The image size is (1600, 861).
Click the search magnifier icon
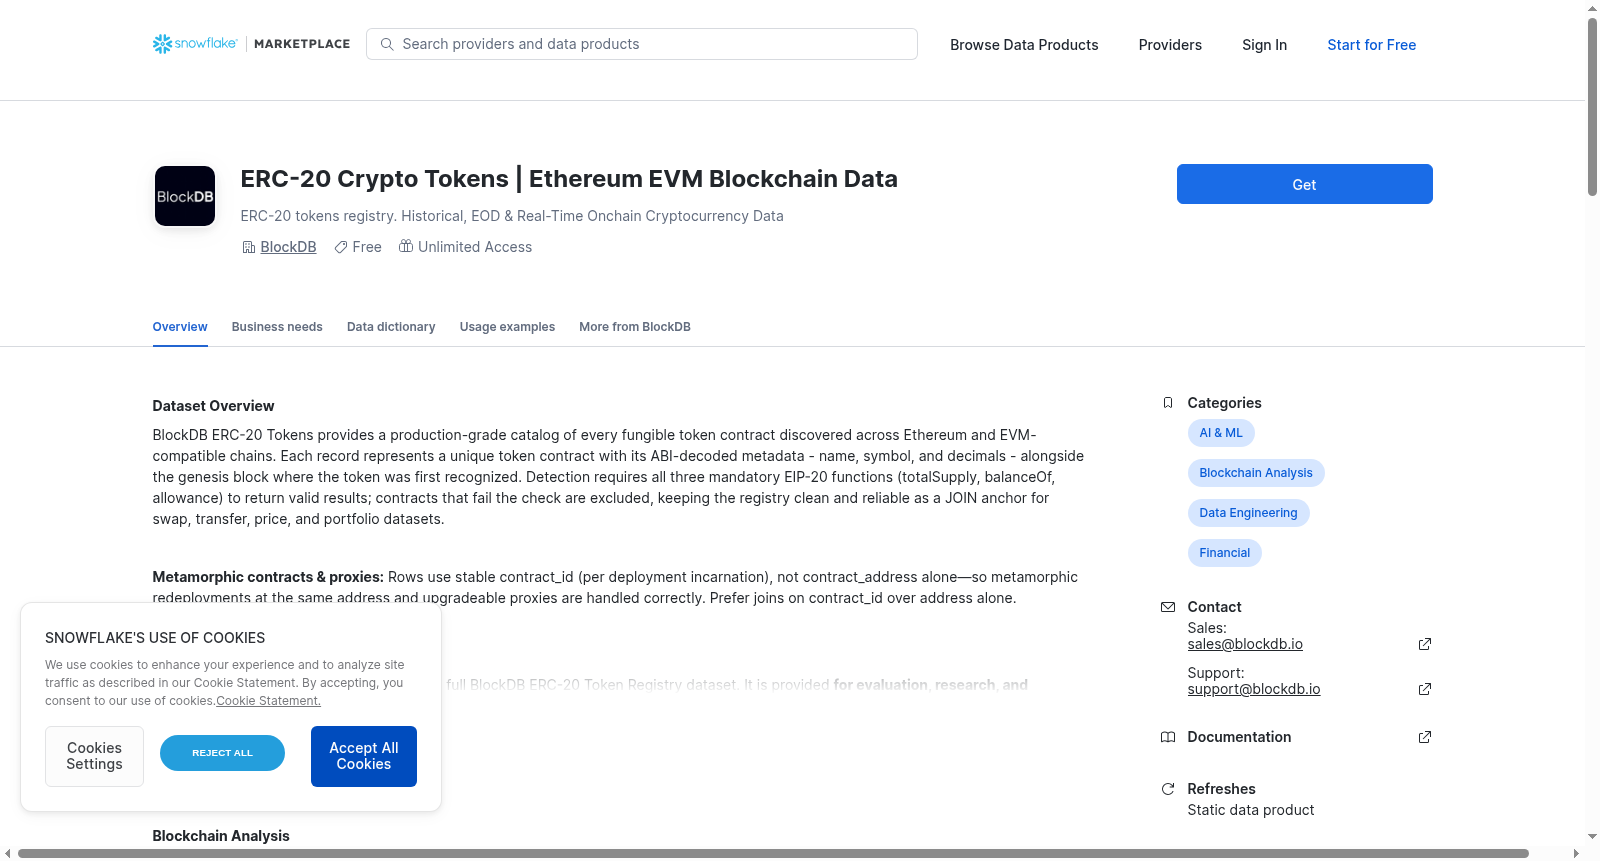click(x=387, y=44)
